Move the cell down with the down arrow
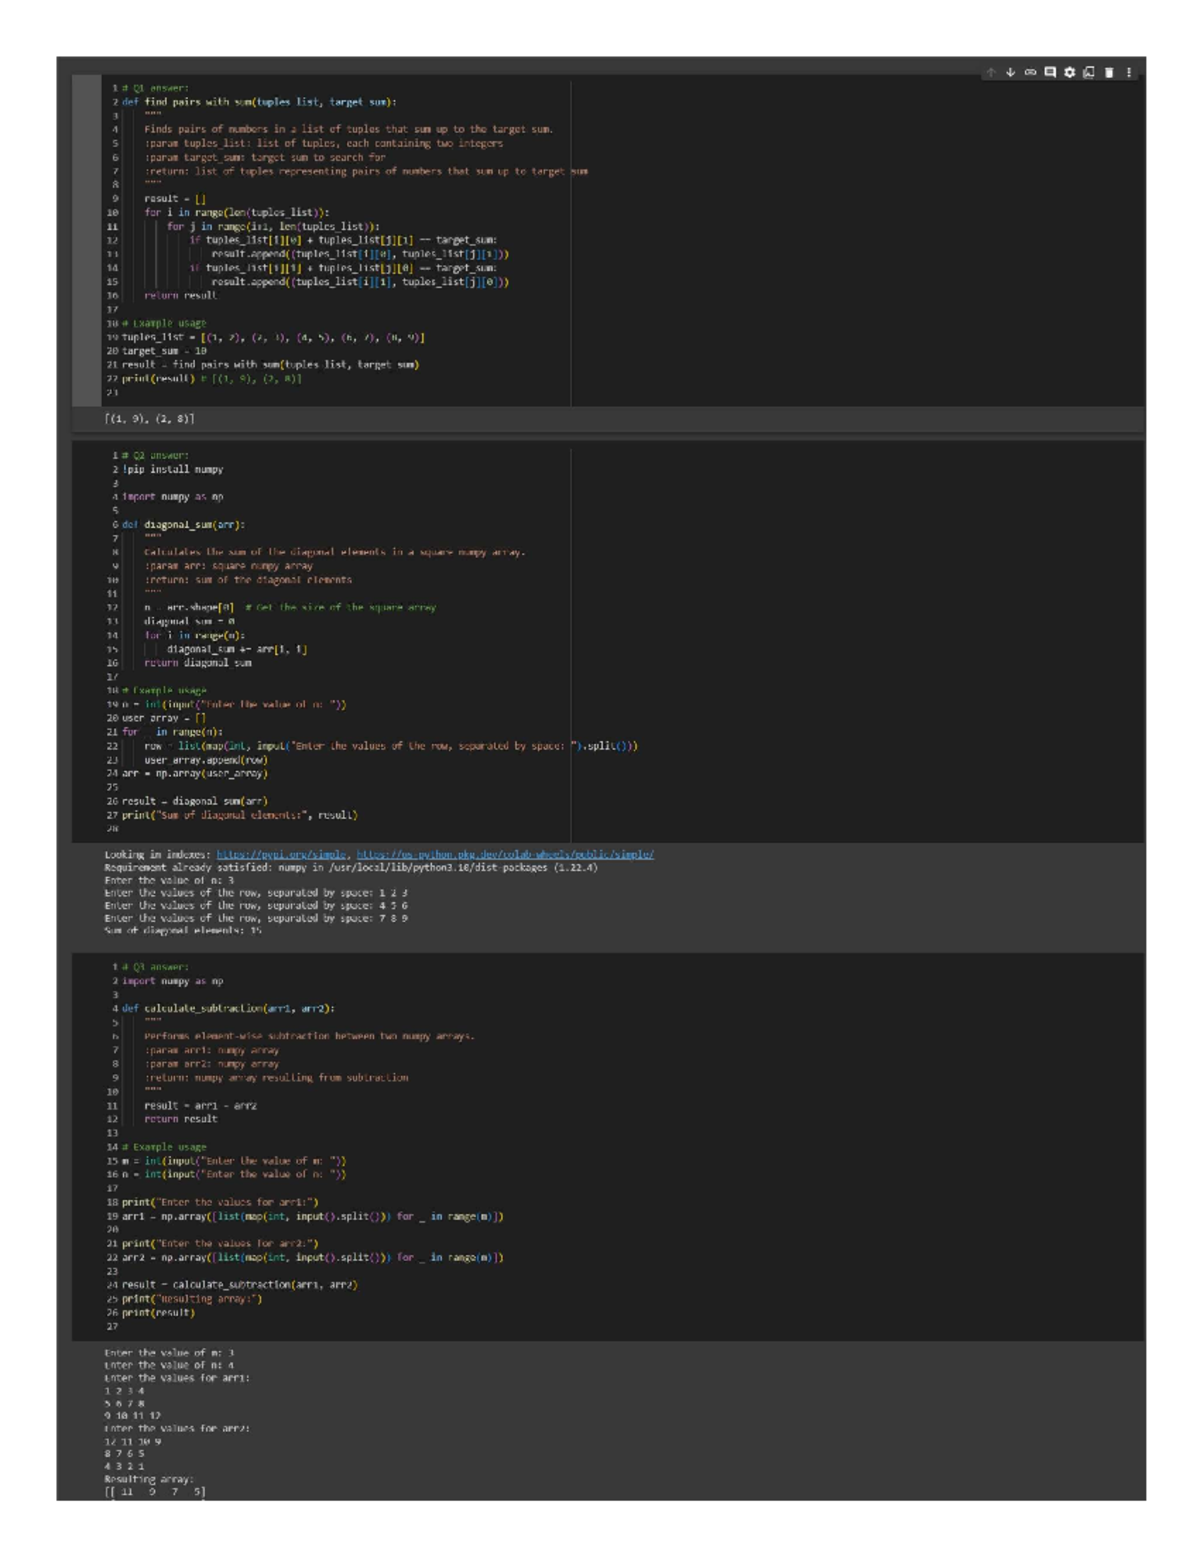 point(1011,72)
